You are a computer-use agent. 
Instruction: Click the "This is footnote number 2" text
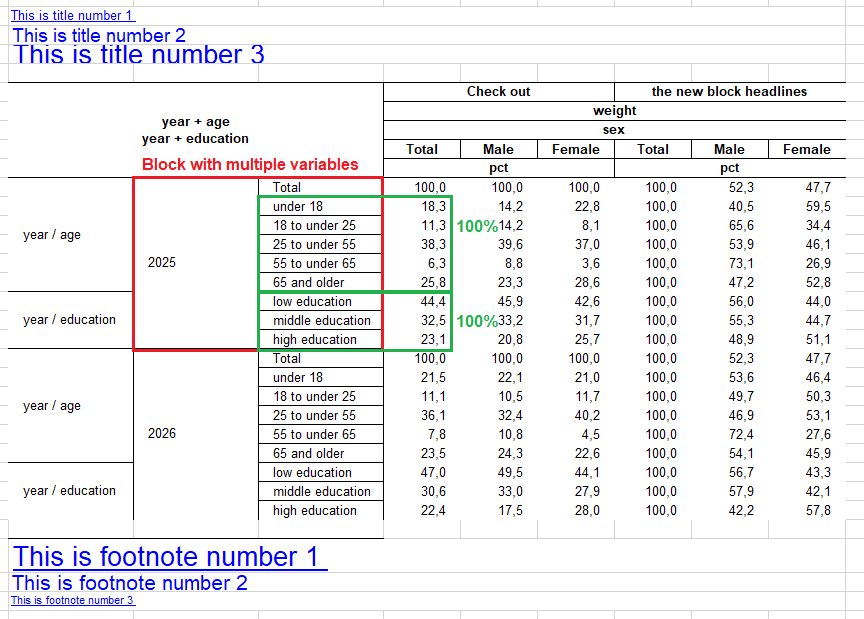pyautogui.click(x=129, y=583)
